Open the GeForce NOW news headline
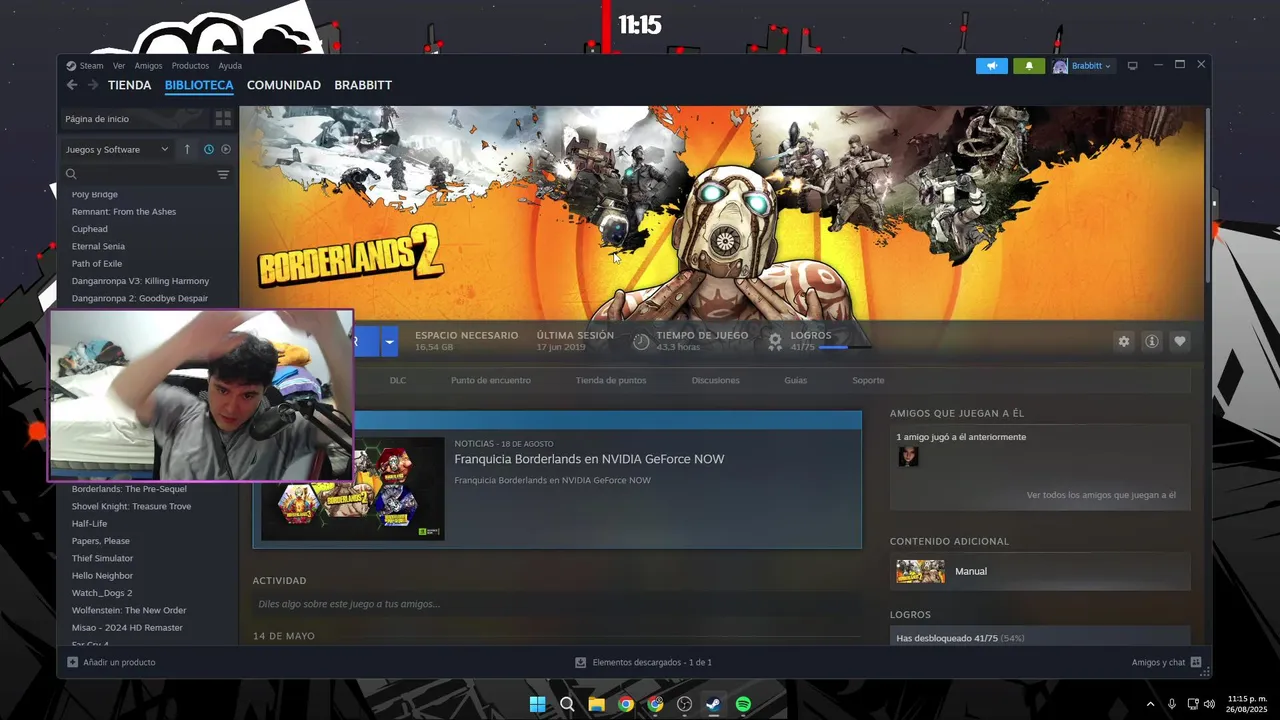This screenshot has width=1280, height=720. click(x=589, y=459)
